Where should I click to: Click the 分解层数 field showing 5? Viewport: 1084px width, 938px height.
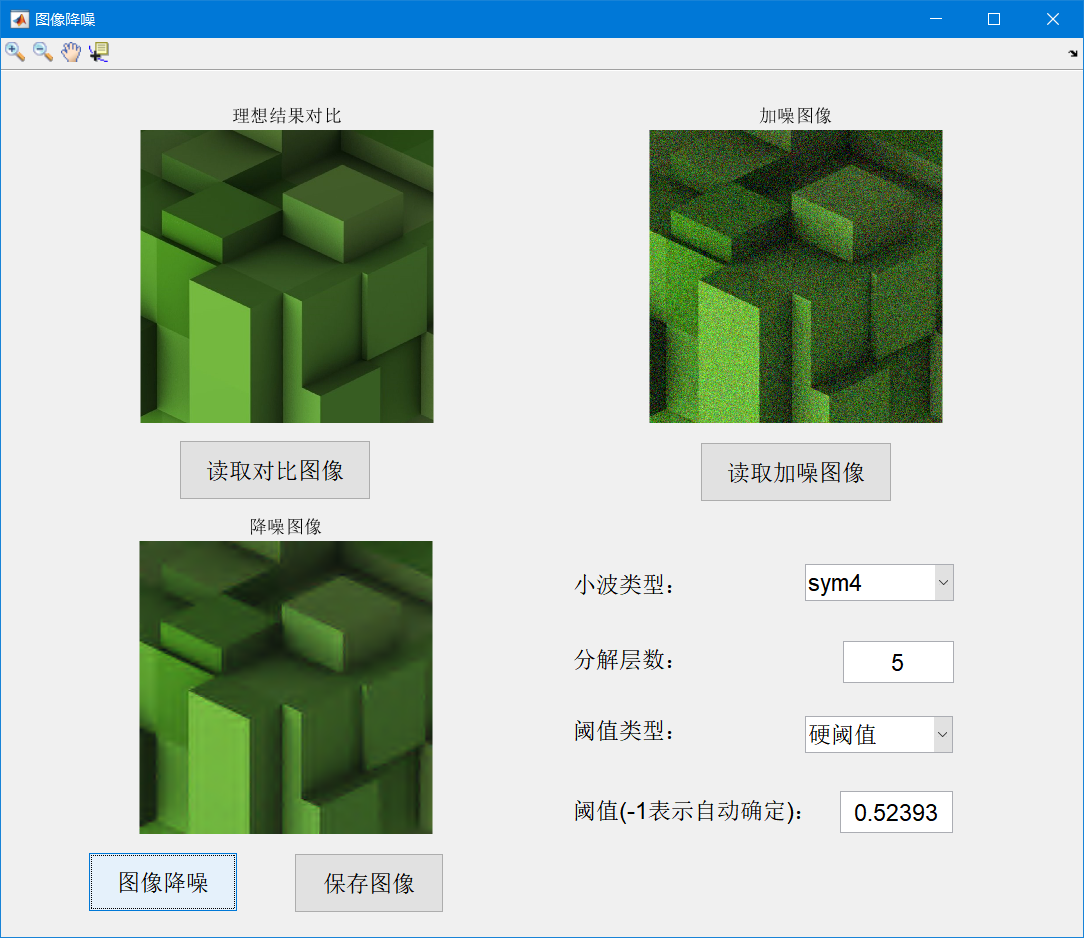[898, 662]
